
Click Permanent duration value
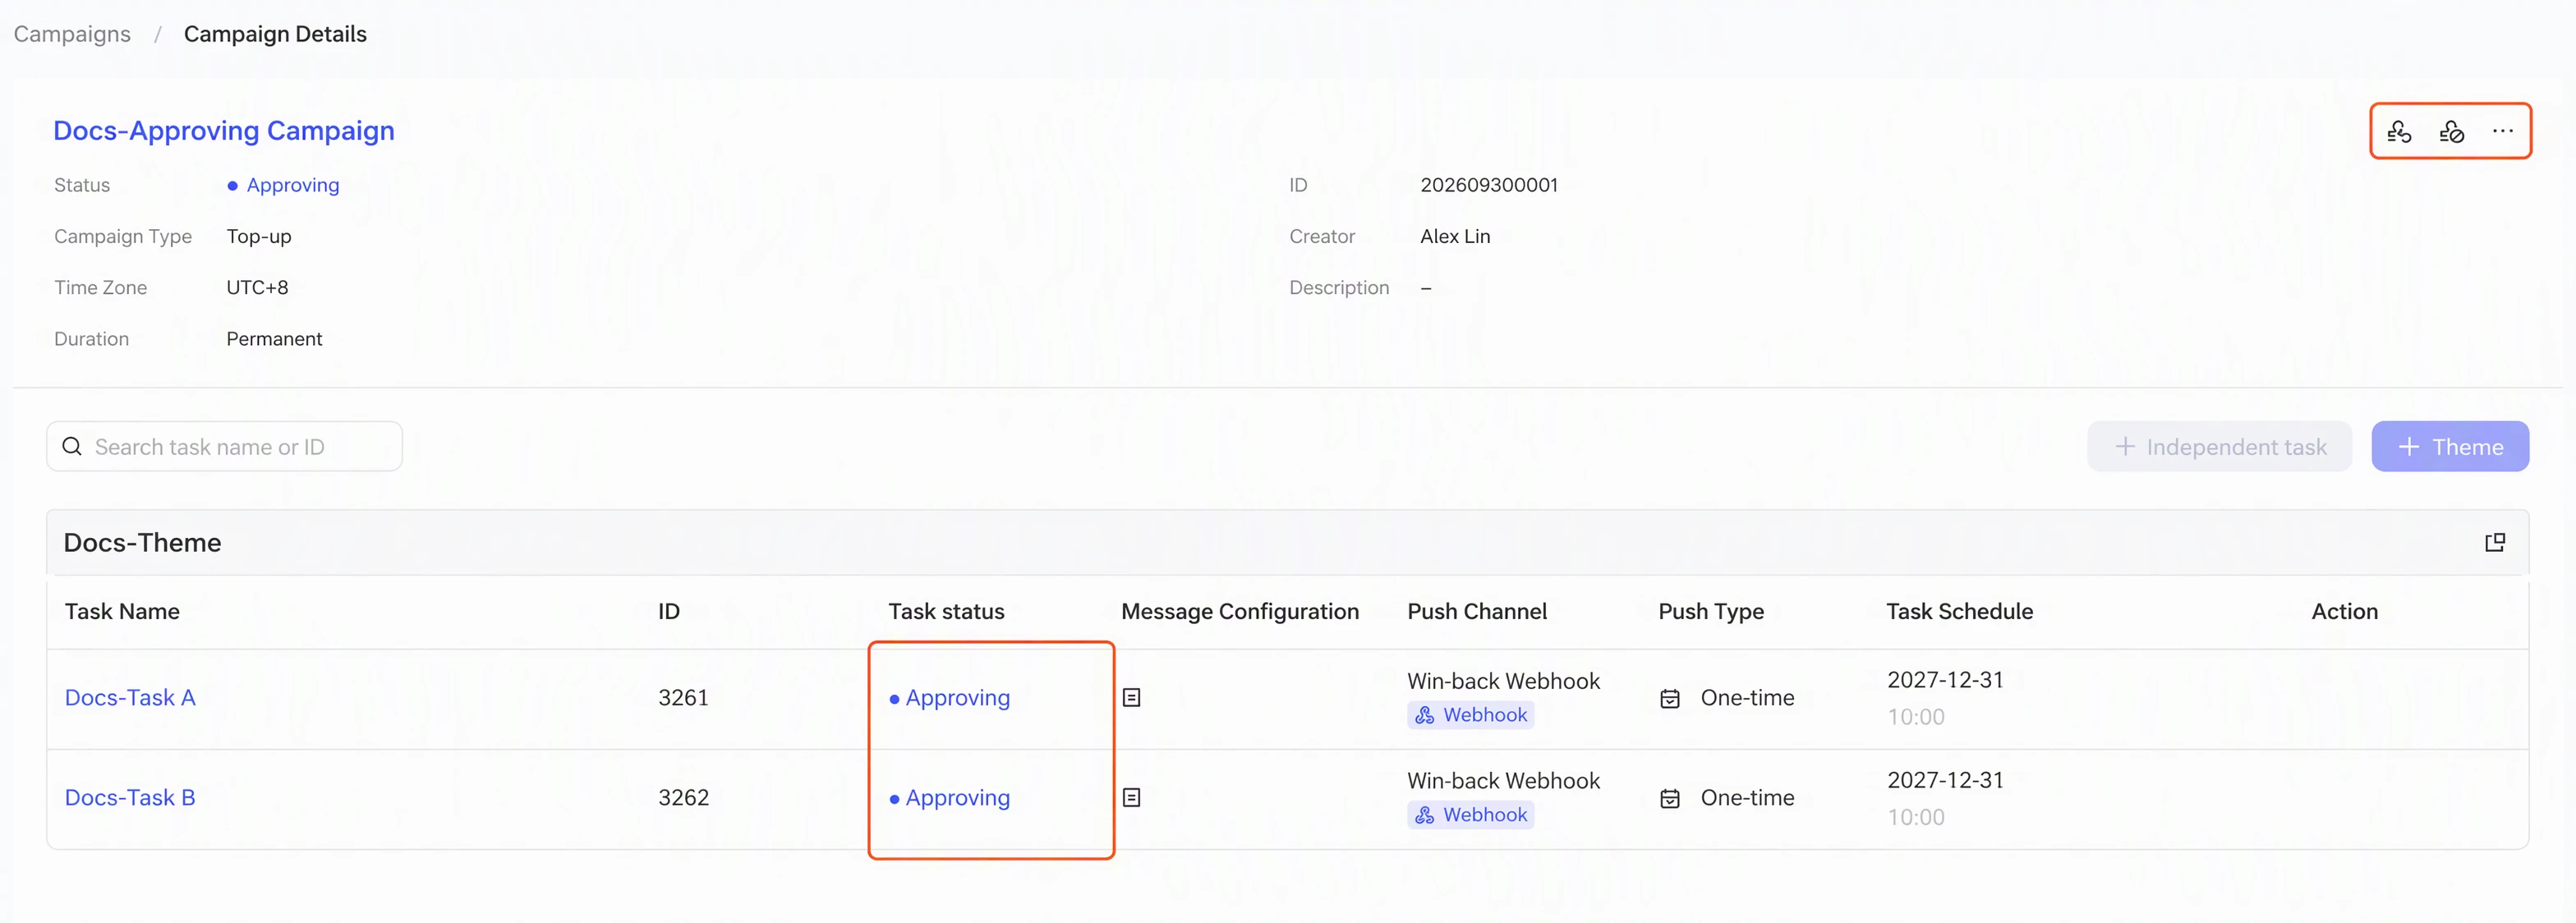pos(274,339)
